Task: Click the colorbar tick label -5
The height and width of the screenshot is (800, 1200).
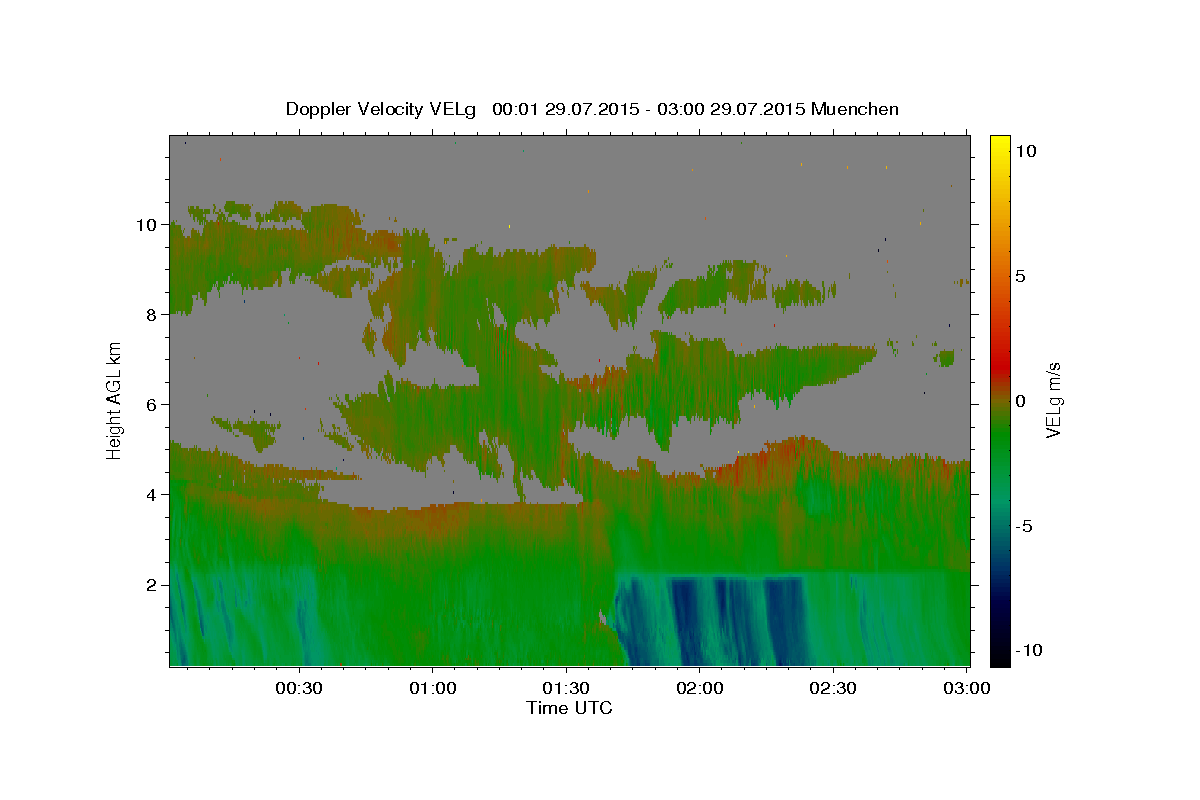Action: tap(1025, 526)
